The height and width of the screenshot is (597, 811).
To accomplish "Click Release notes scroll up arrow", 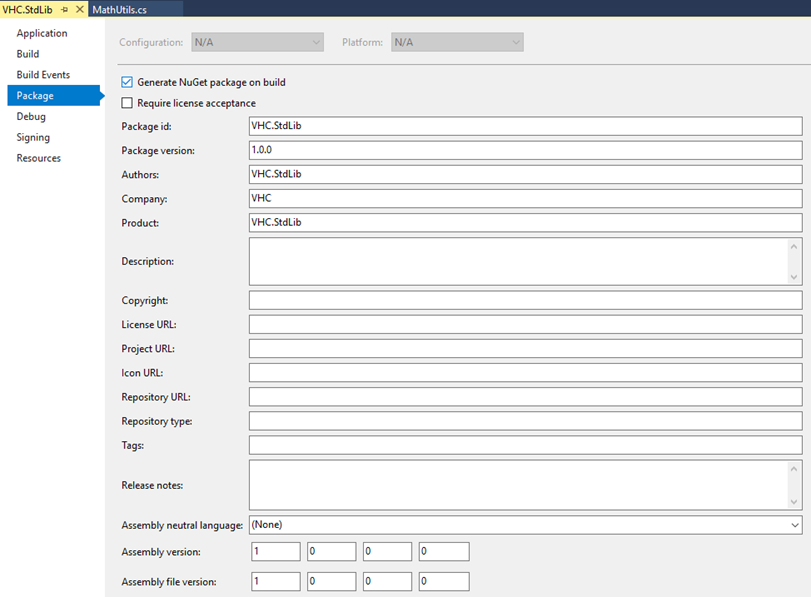I will pyautogui.click(x=793, y=469).
